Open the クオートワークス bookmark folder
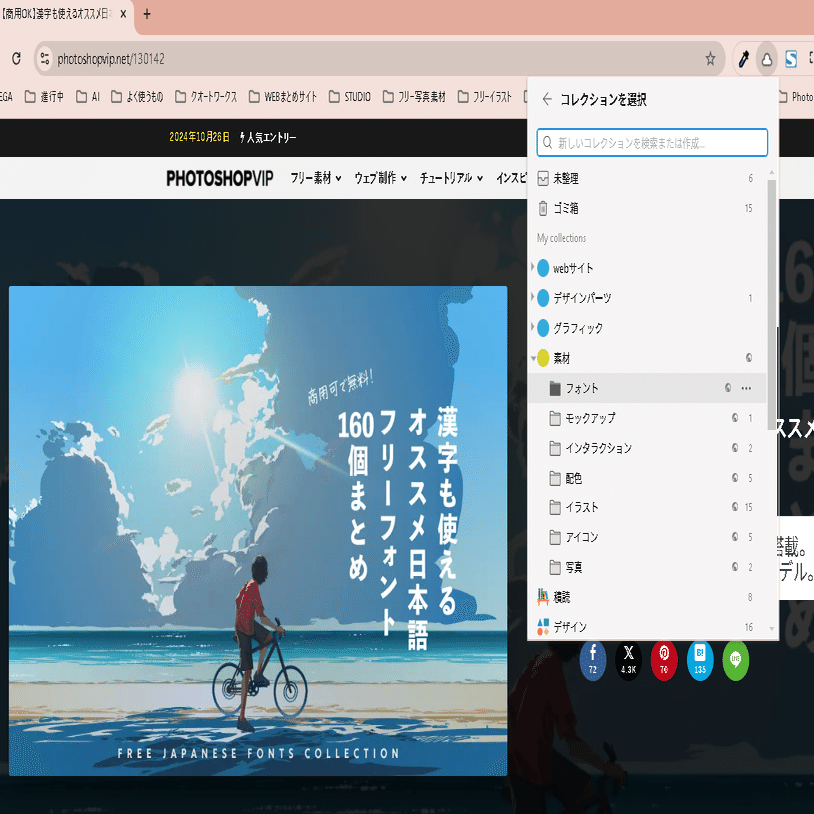Image resolution: width=814 pixels, height=814 pixels. 206,97
